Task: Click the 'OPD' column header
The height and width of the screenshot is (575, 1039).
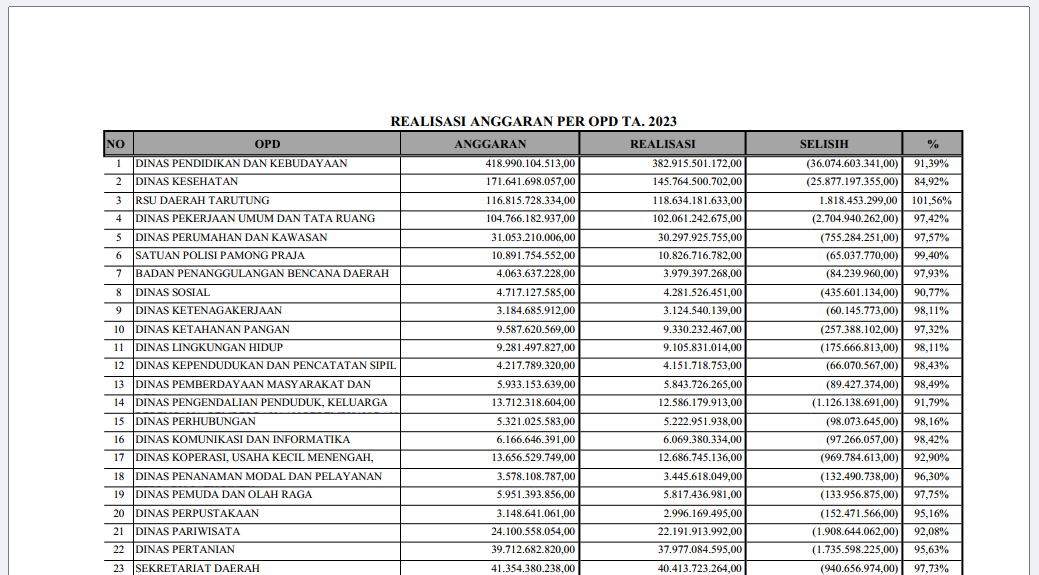Action: (267, 144)
